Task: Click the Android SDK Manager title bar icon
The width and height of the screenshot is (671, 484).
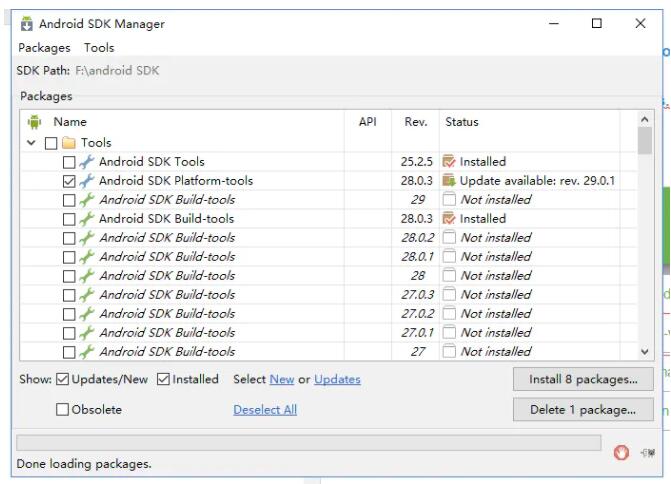Action: tap(26, 24)
